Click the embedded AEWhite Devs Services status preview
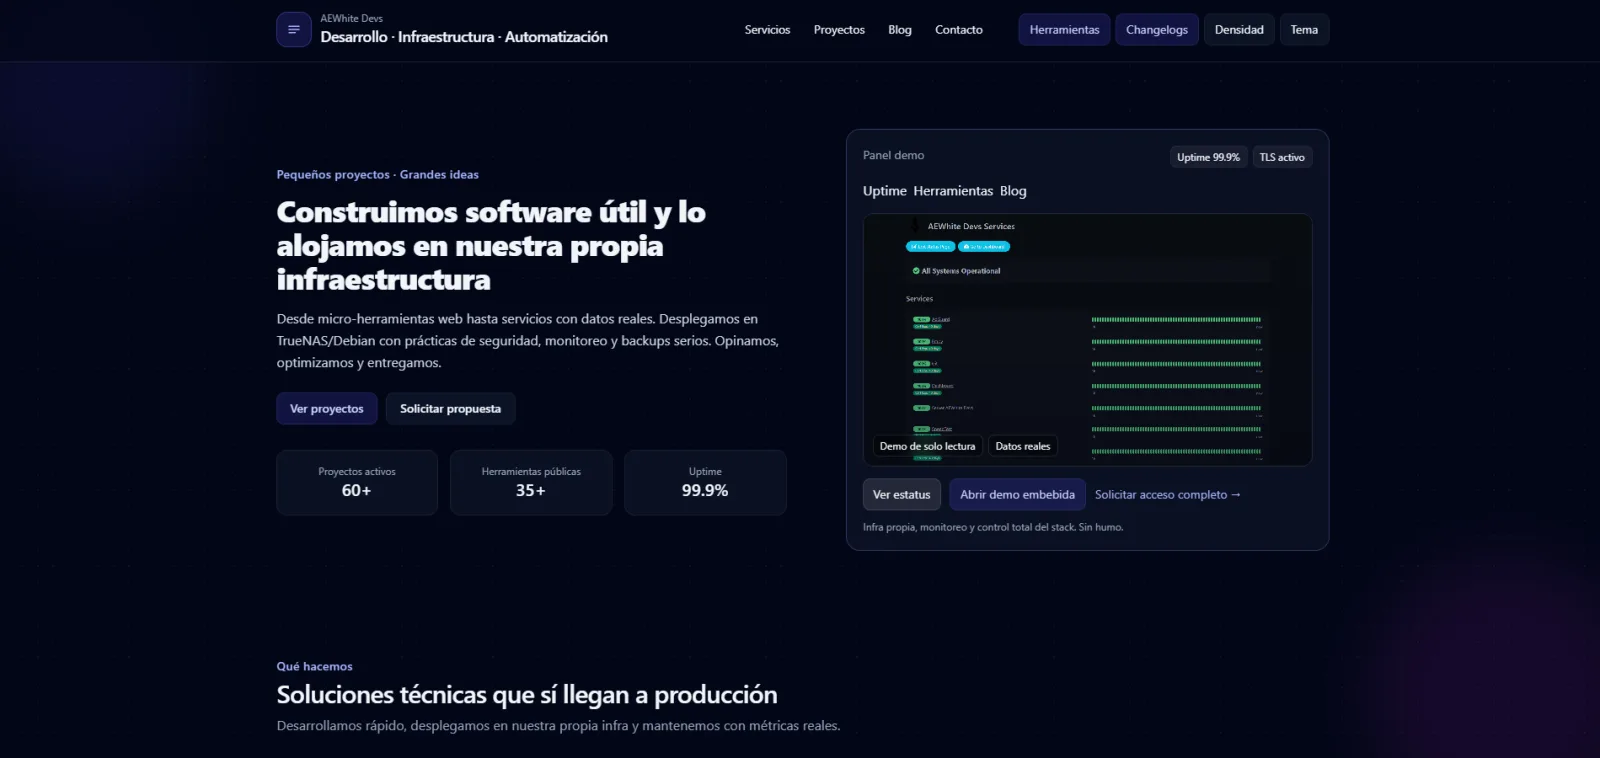Image resolution: width=1600 pixels, height=758 pixels. click(x=1088, y=340)
